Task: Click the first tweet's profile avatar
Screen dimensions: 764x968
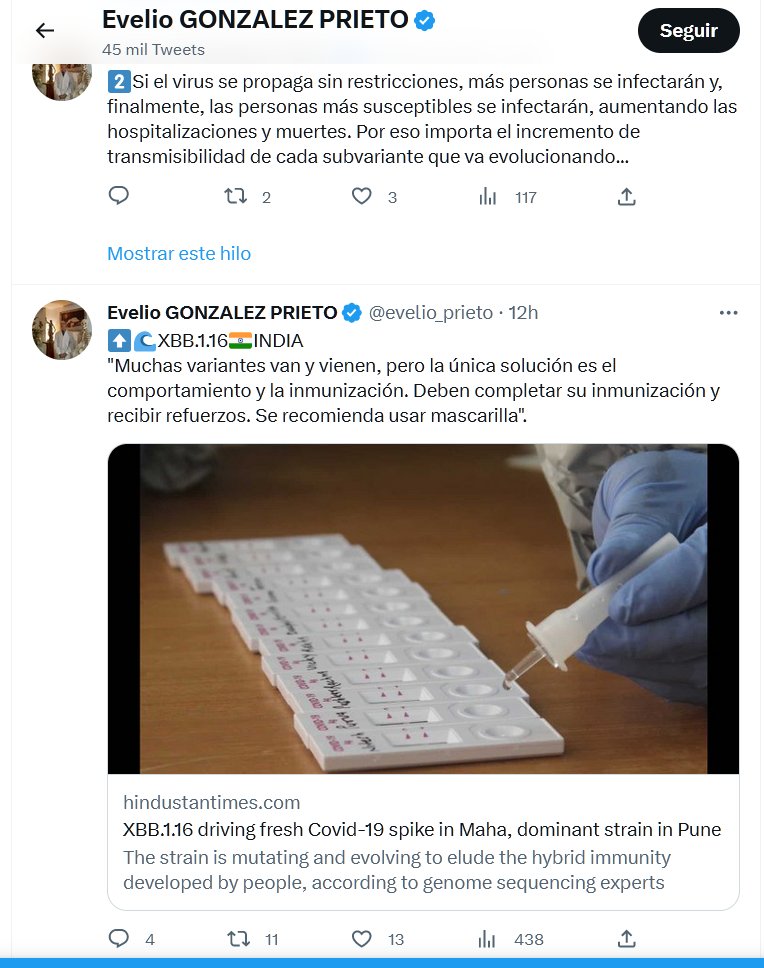Action: point(63,72)
